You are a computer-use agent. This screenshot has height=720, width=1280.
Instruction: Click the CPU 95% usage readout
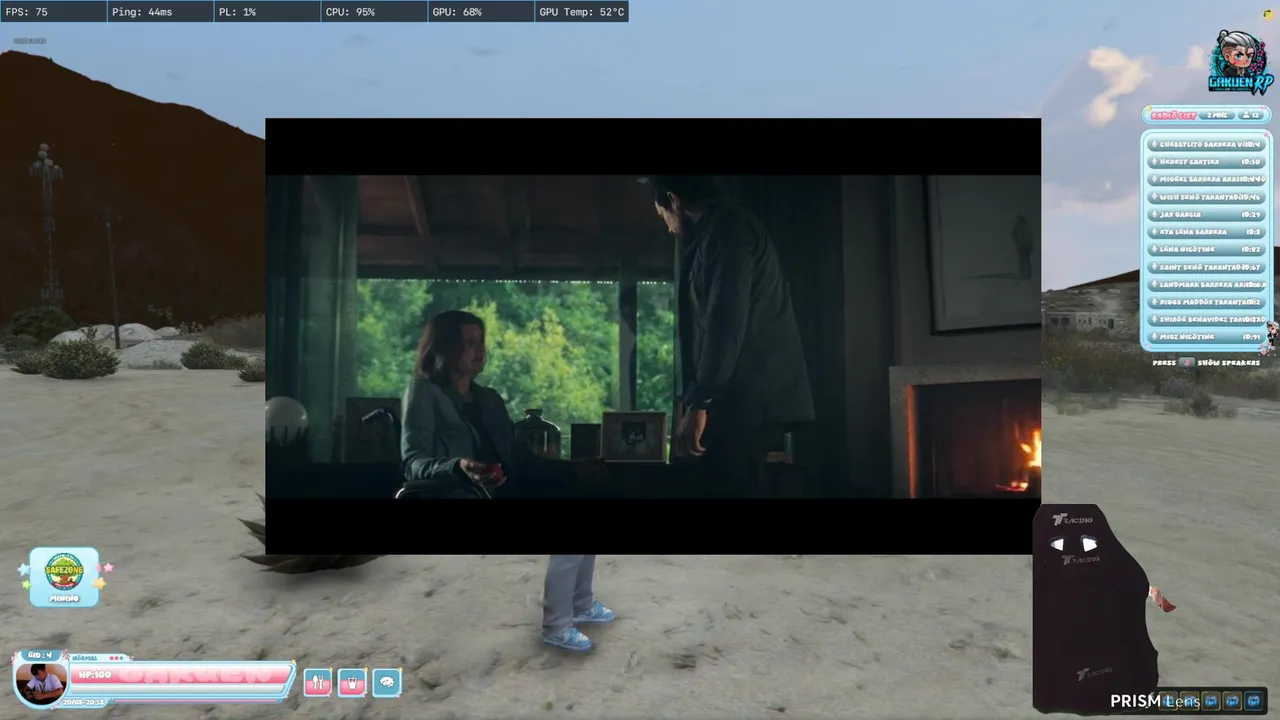coord(373,12)
